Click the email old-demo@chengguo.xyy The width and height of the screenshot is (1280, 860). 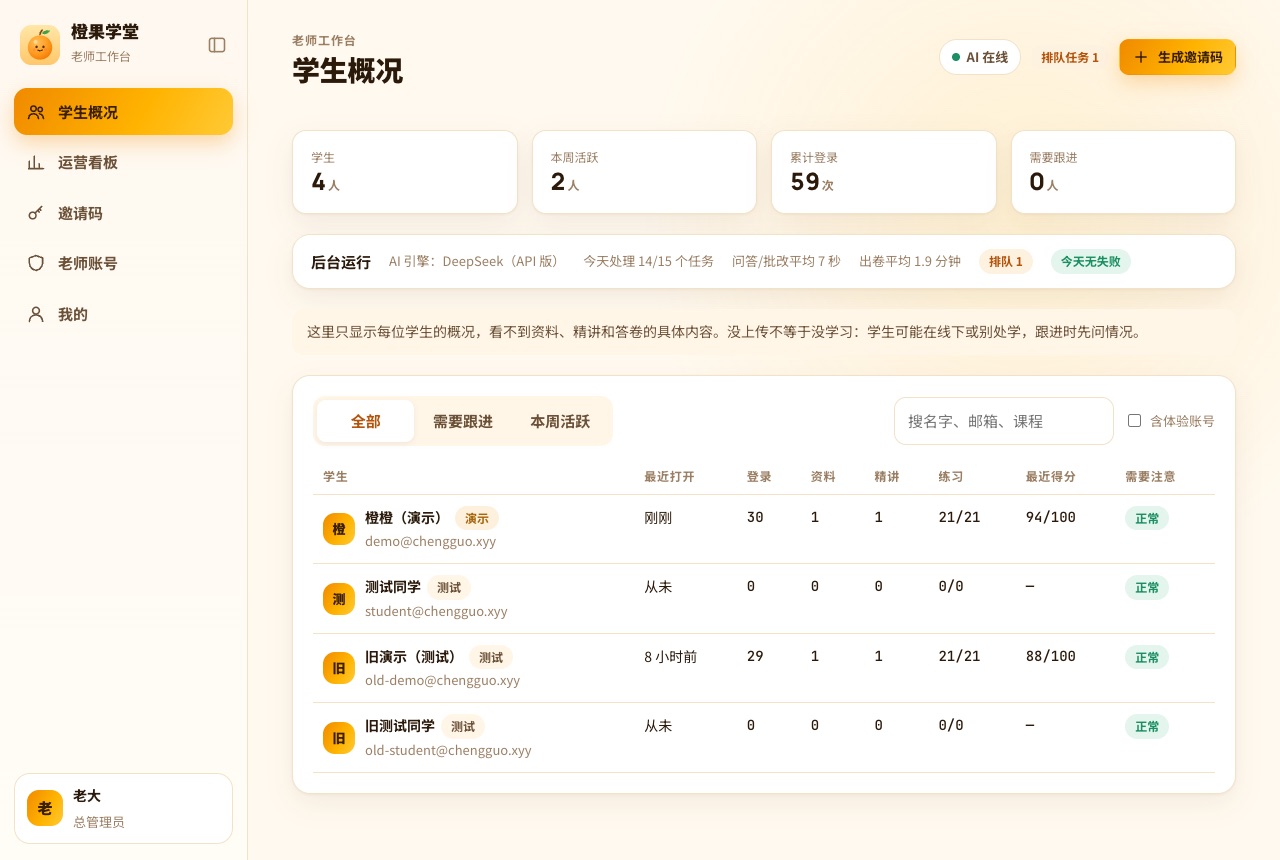pyautogui.click(x=442, y=680)
